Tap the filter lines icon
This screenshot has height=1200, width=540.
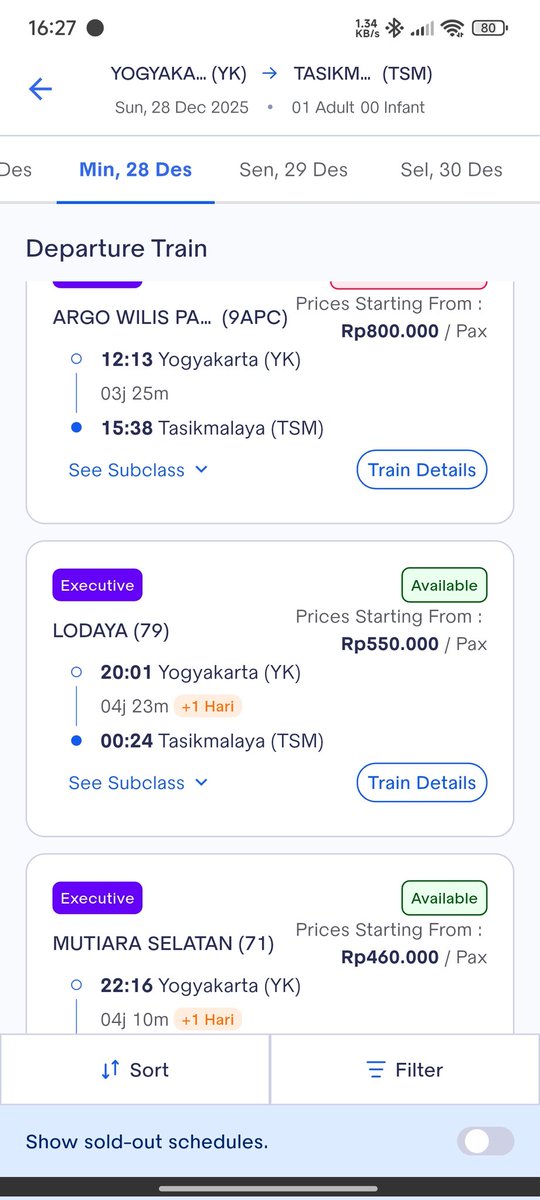click(376, 1070)
